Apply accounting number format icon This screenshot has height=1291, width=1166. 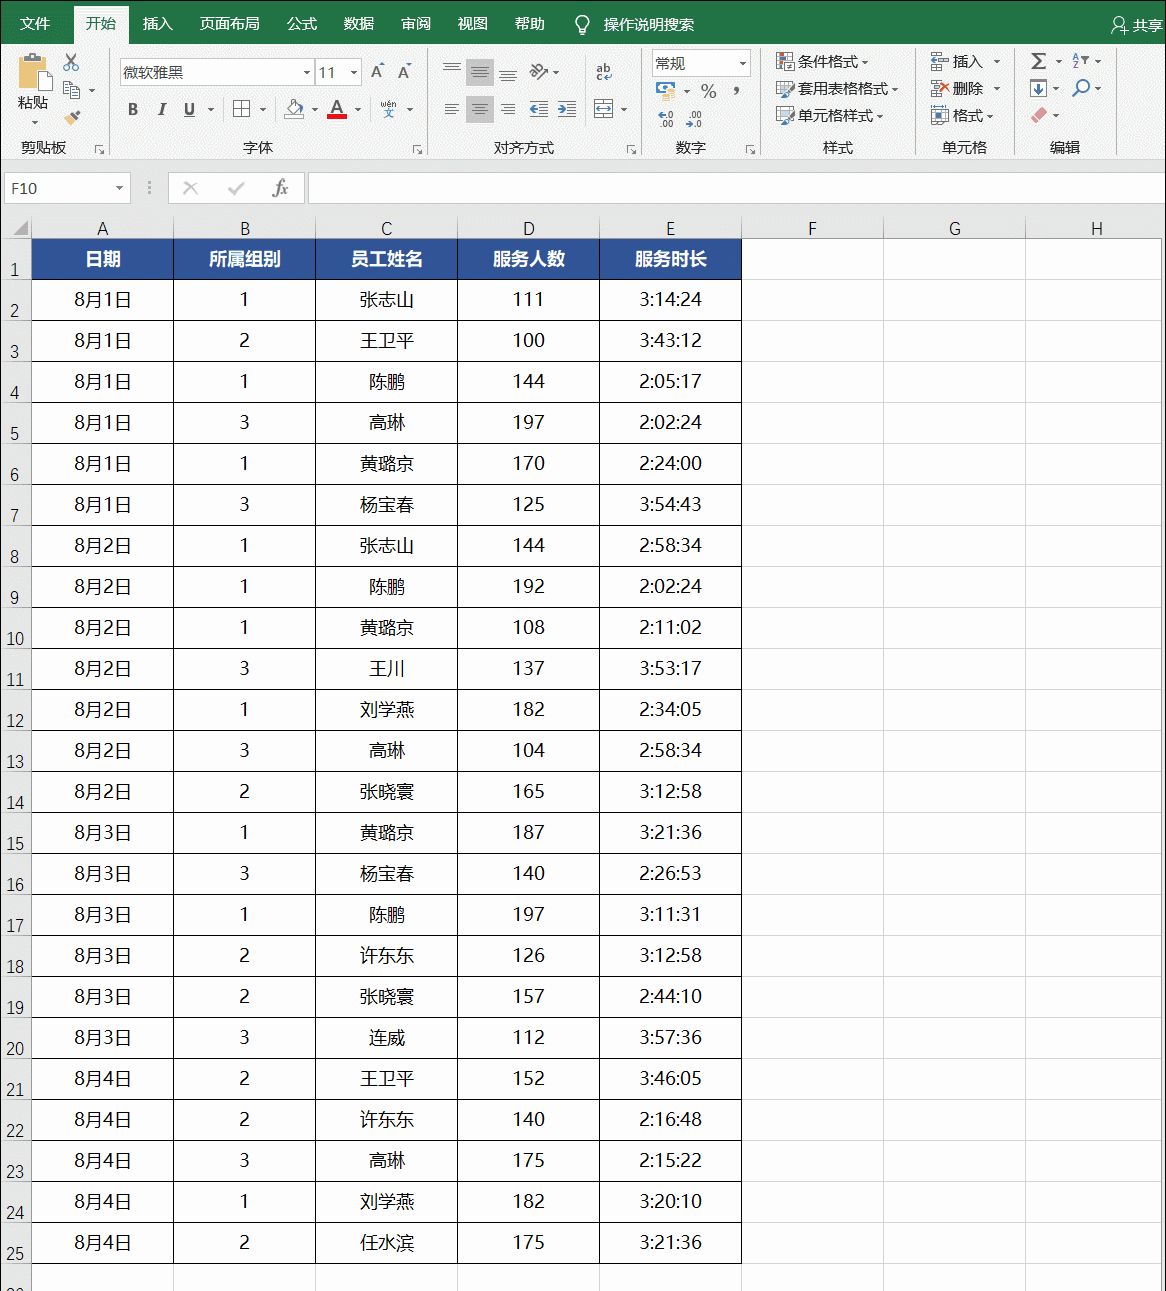click(x=666, y=91)
